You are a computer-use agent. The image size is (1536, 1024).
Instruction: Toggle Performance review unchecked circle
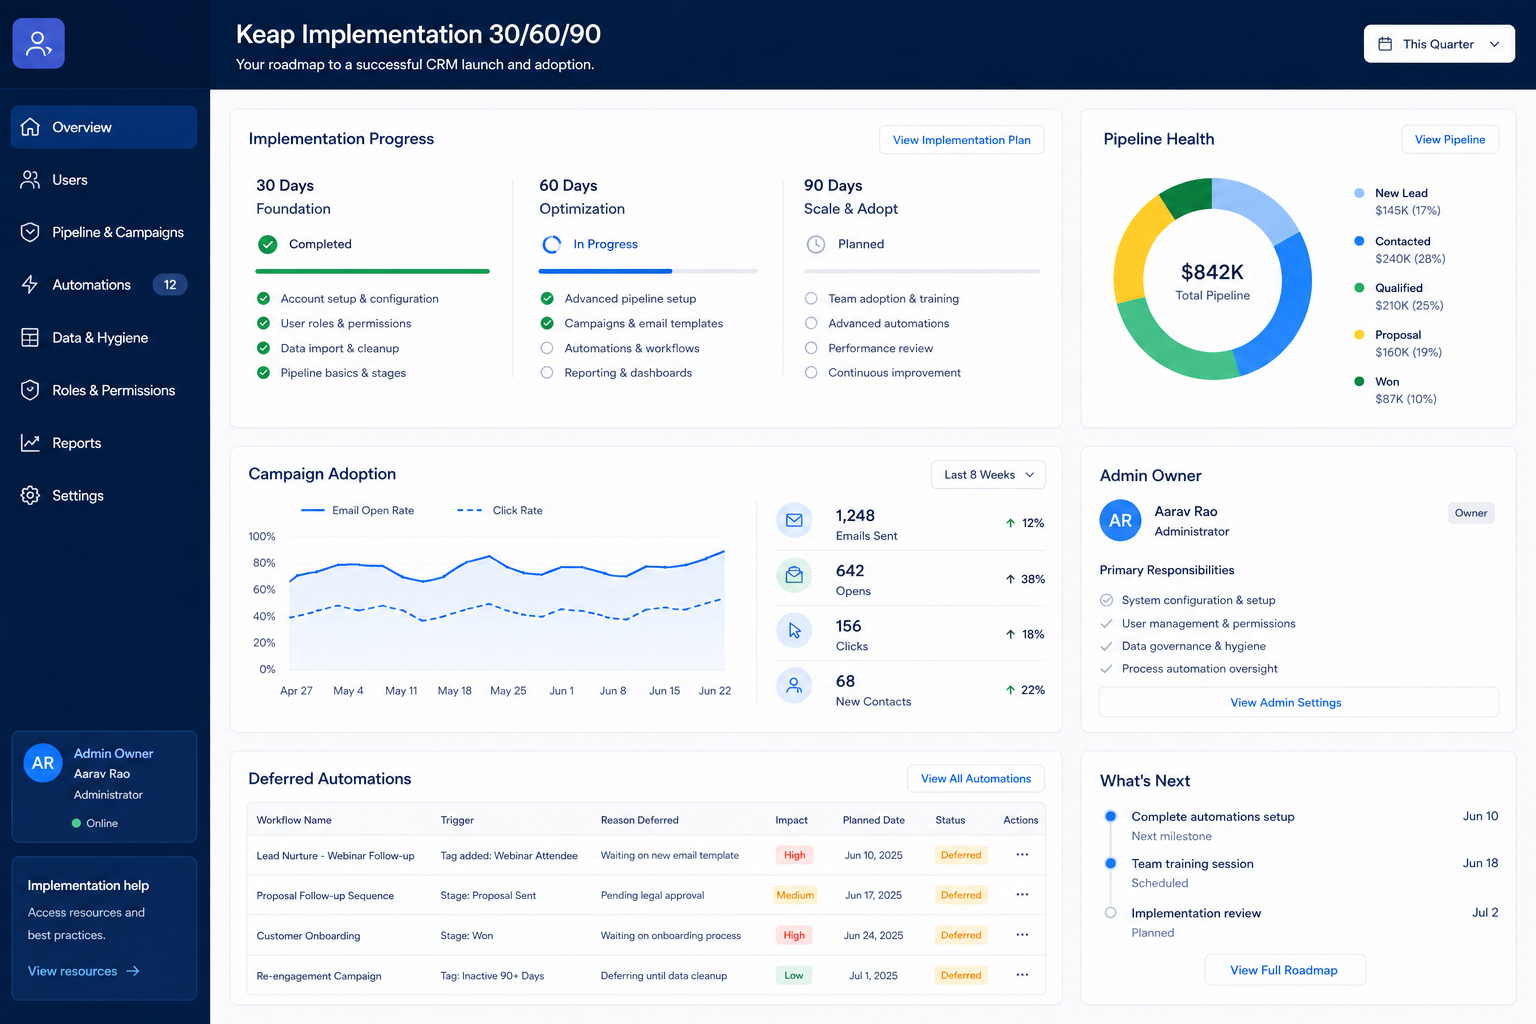coord(811,348)
